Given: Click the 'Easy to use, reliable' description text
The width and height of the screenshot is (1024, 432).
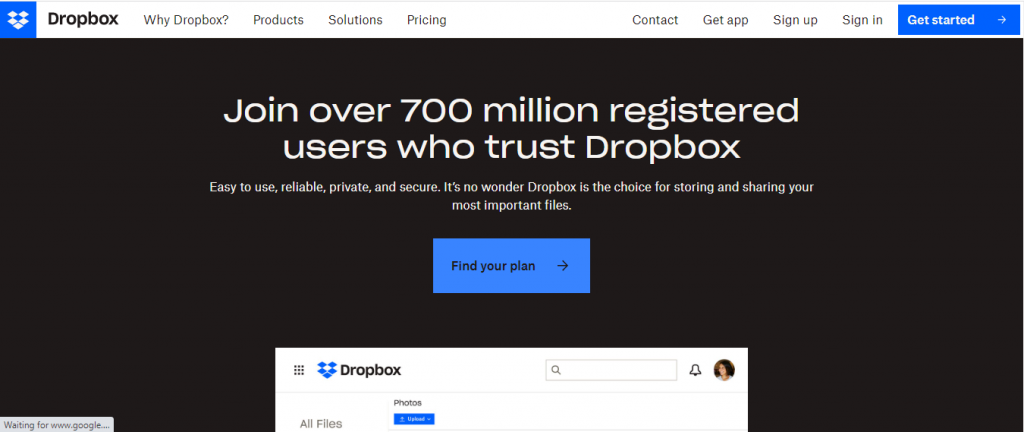Looking at the screenshot, I should 511,196.
